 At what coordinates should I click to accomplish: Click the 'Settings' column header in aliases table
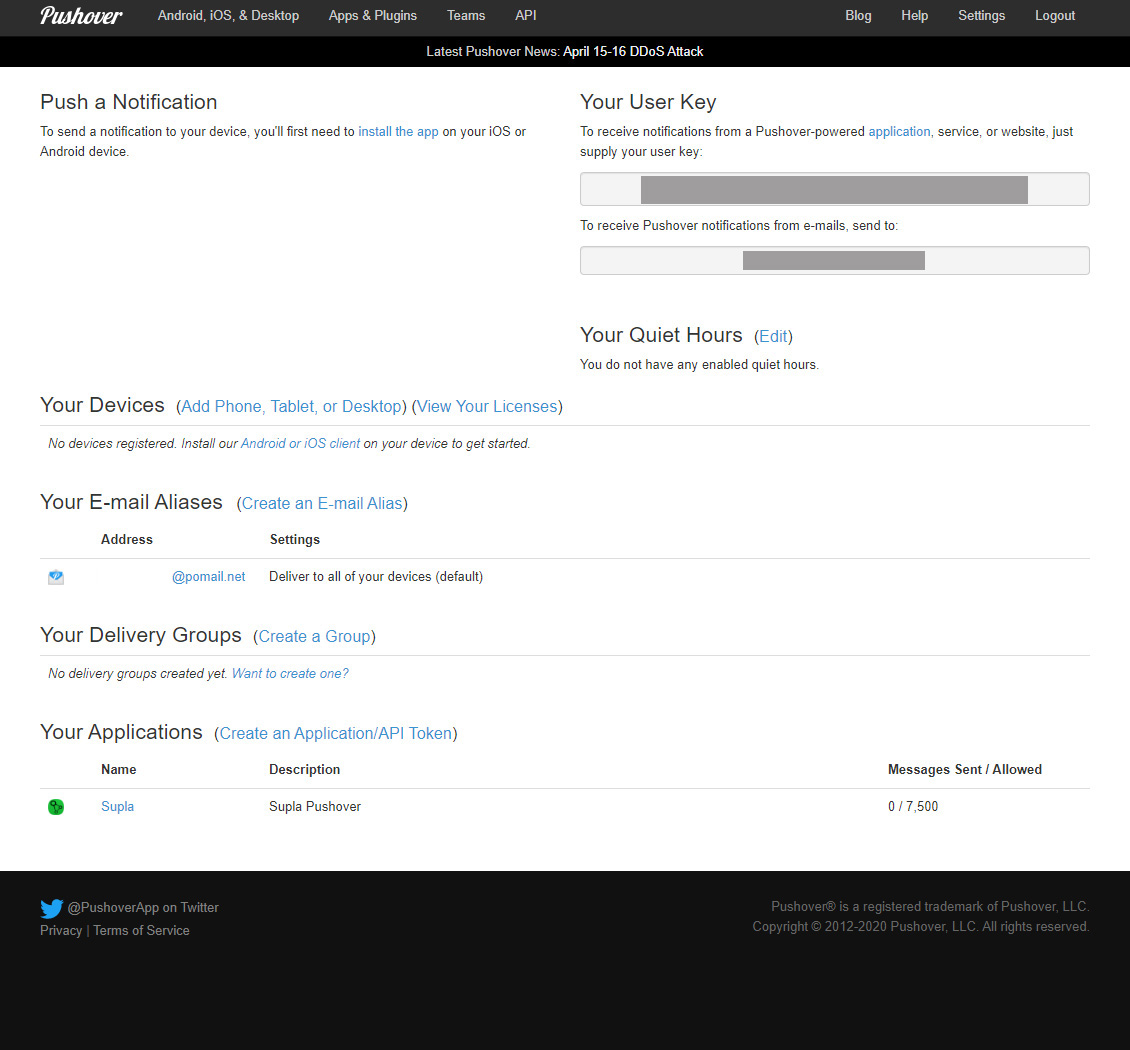tap(295, 539)
